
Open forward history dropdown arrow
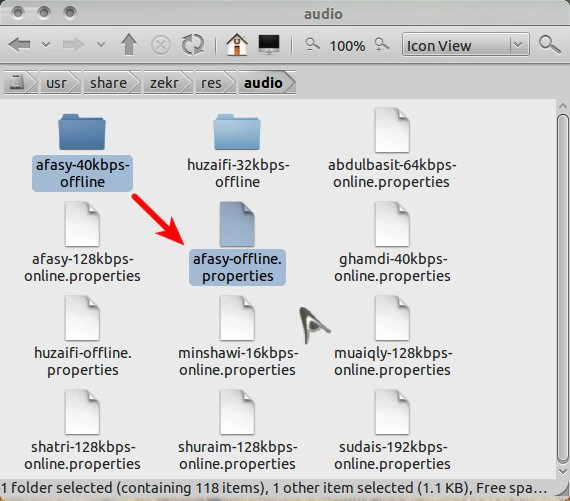point(101,45)
